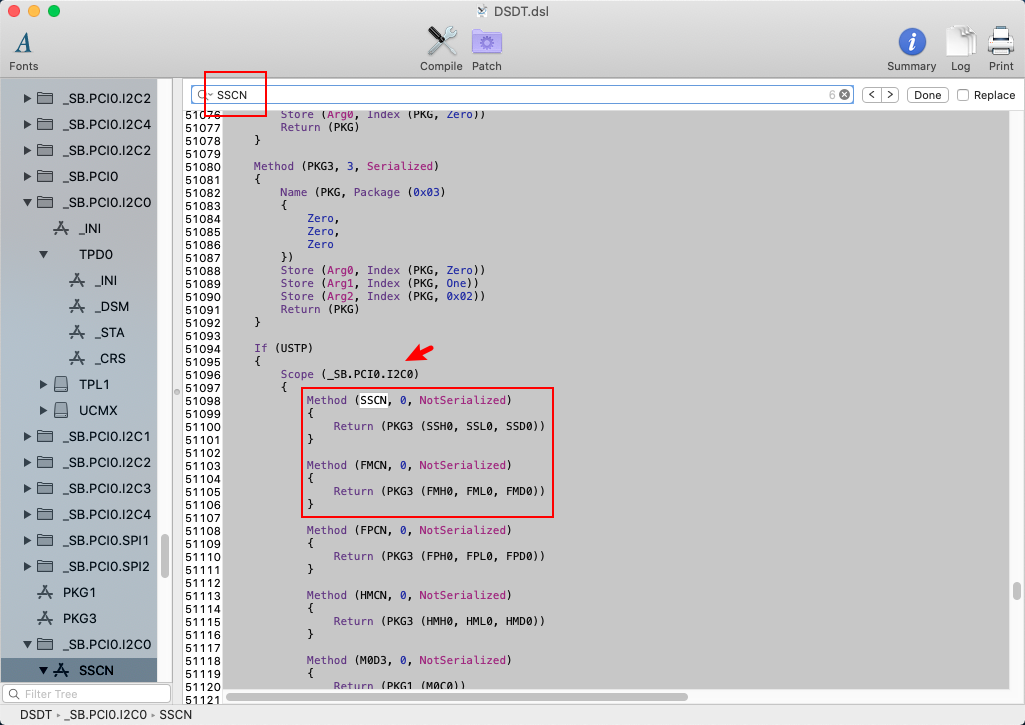Screen dimensions: 1025x725
Task: Click SSCN in the bottom path bar
Action: tap(176, 715)
